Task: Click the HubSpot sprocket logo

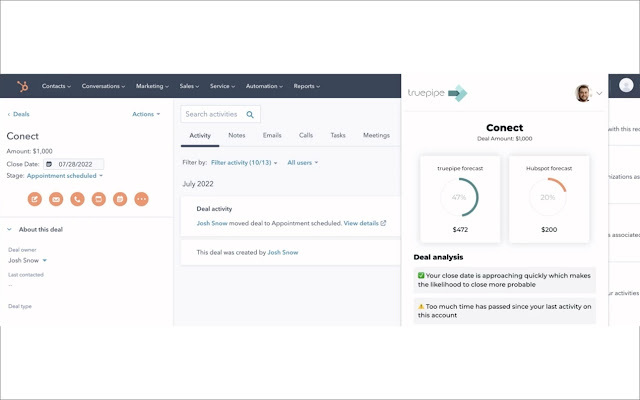Action: point(22,86)
